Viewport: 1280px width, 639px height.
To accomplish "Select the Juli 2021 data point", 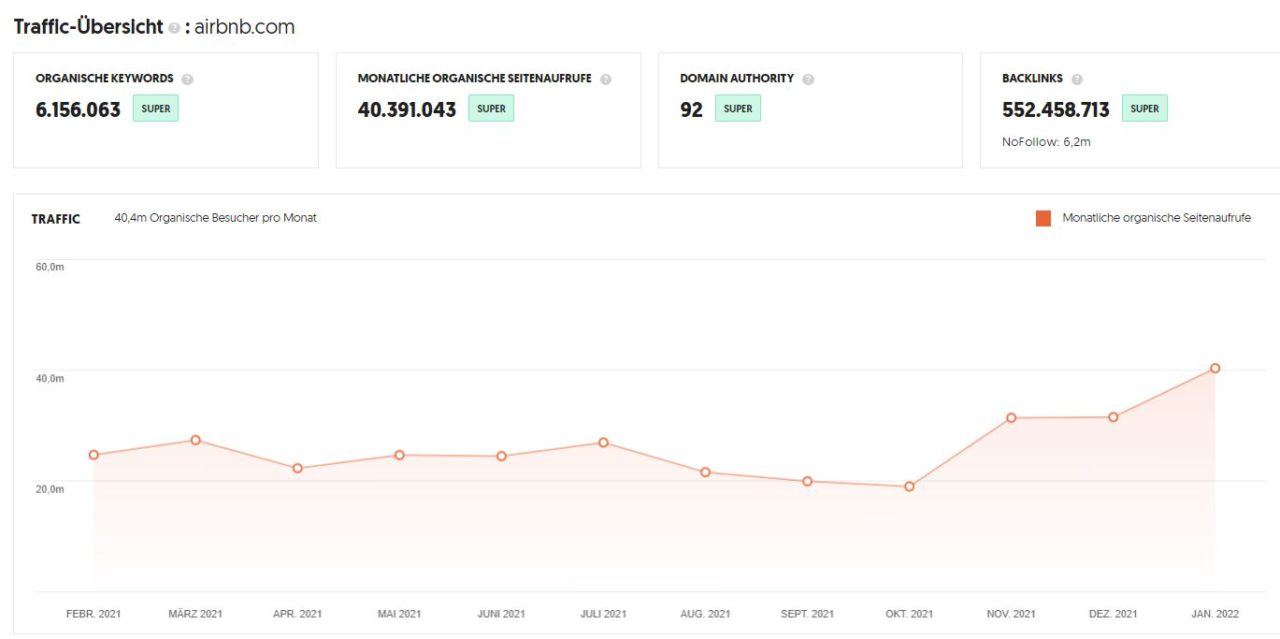I will point(603,442).
